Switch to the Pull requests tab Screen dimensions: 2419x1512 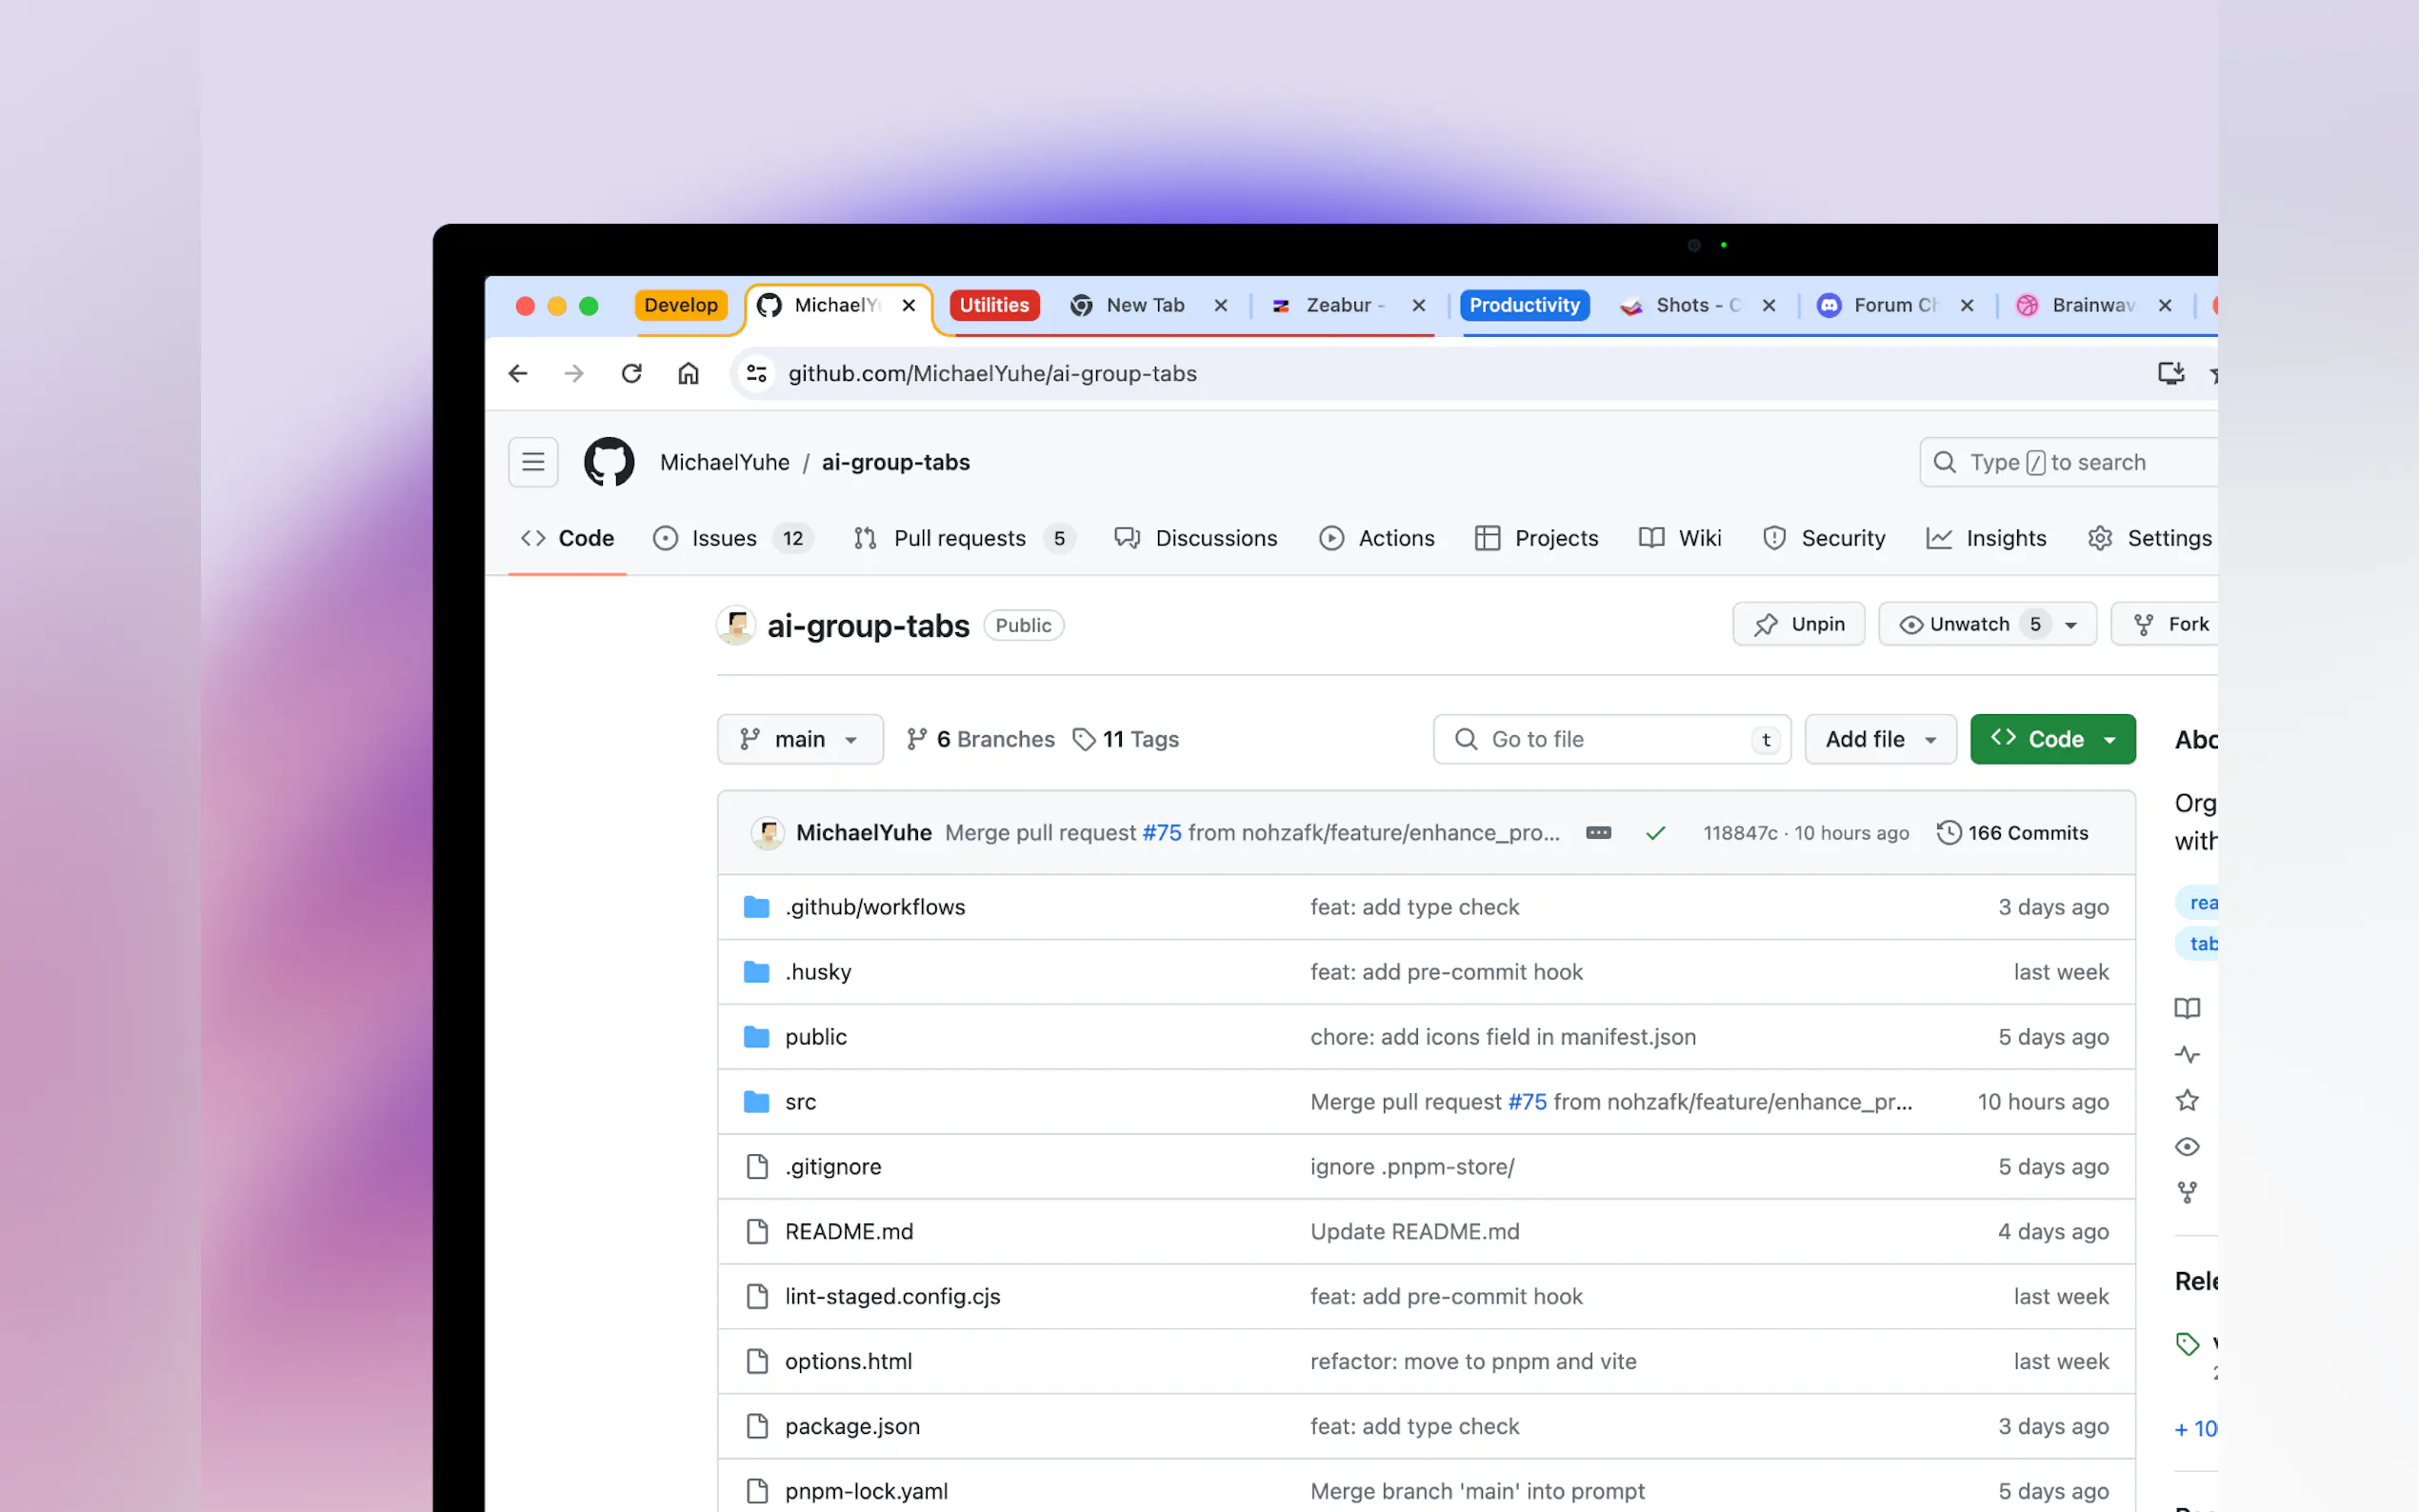[964, 538]
